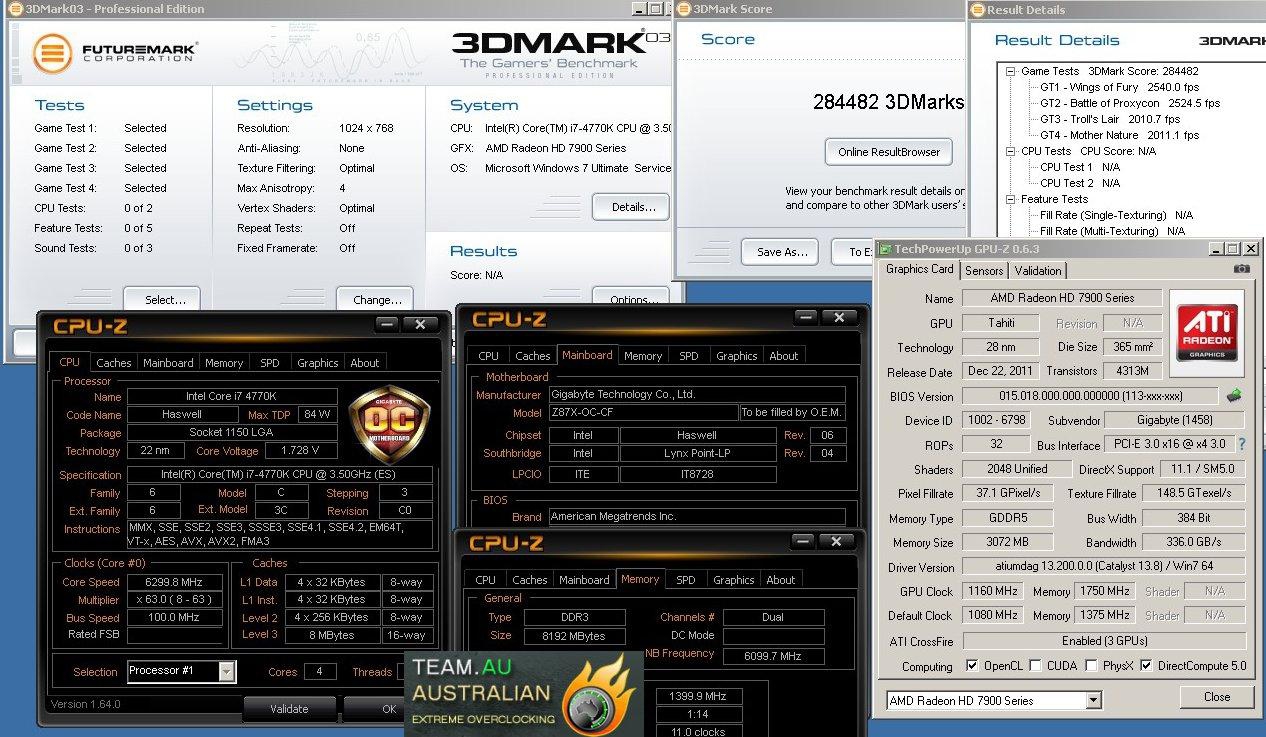This screenshot has width=1266, height=737.
Task: Click the Driver Version atiumdag field
Action: (1104, 567)
